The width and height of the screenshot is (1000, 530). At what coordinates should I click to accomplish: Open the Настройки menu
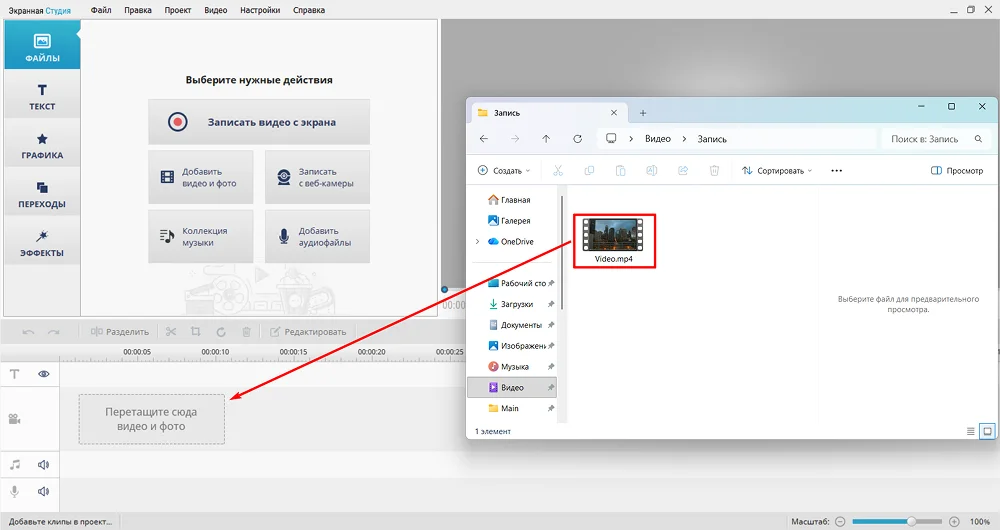(260, 10)
